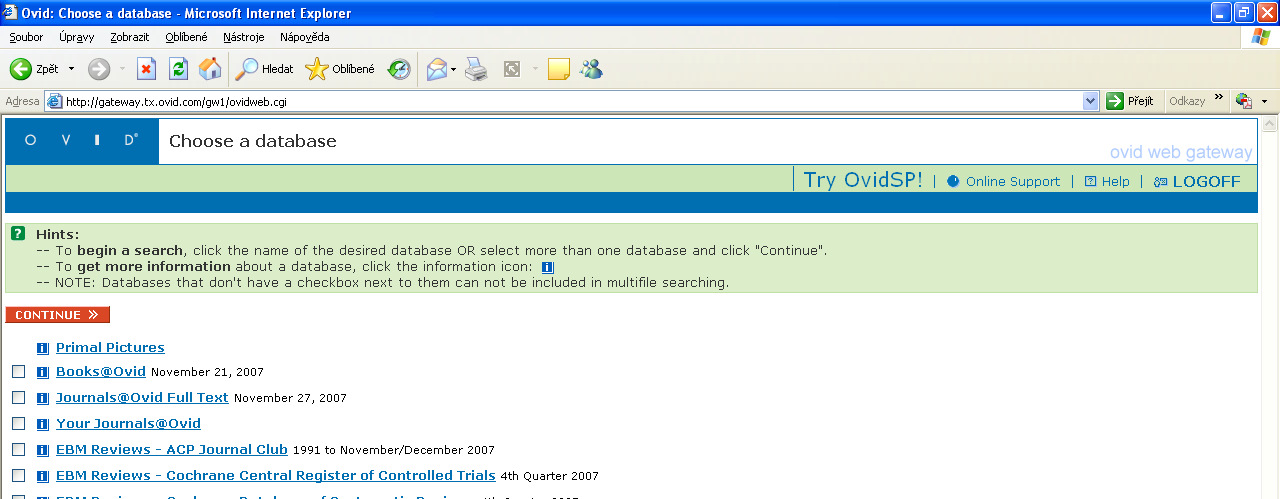Open the Zobrazit menu

[129, 37]
